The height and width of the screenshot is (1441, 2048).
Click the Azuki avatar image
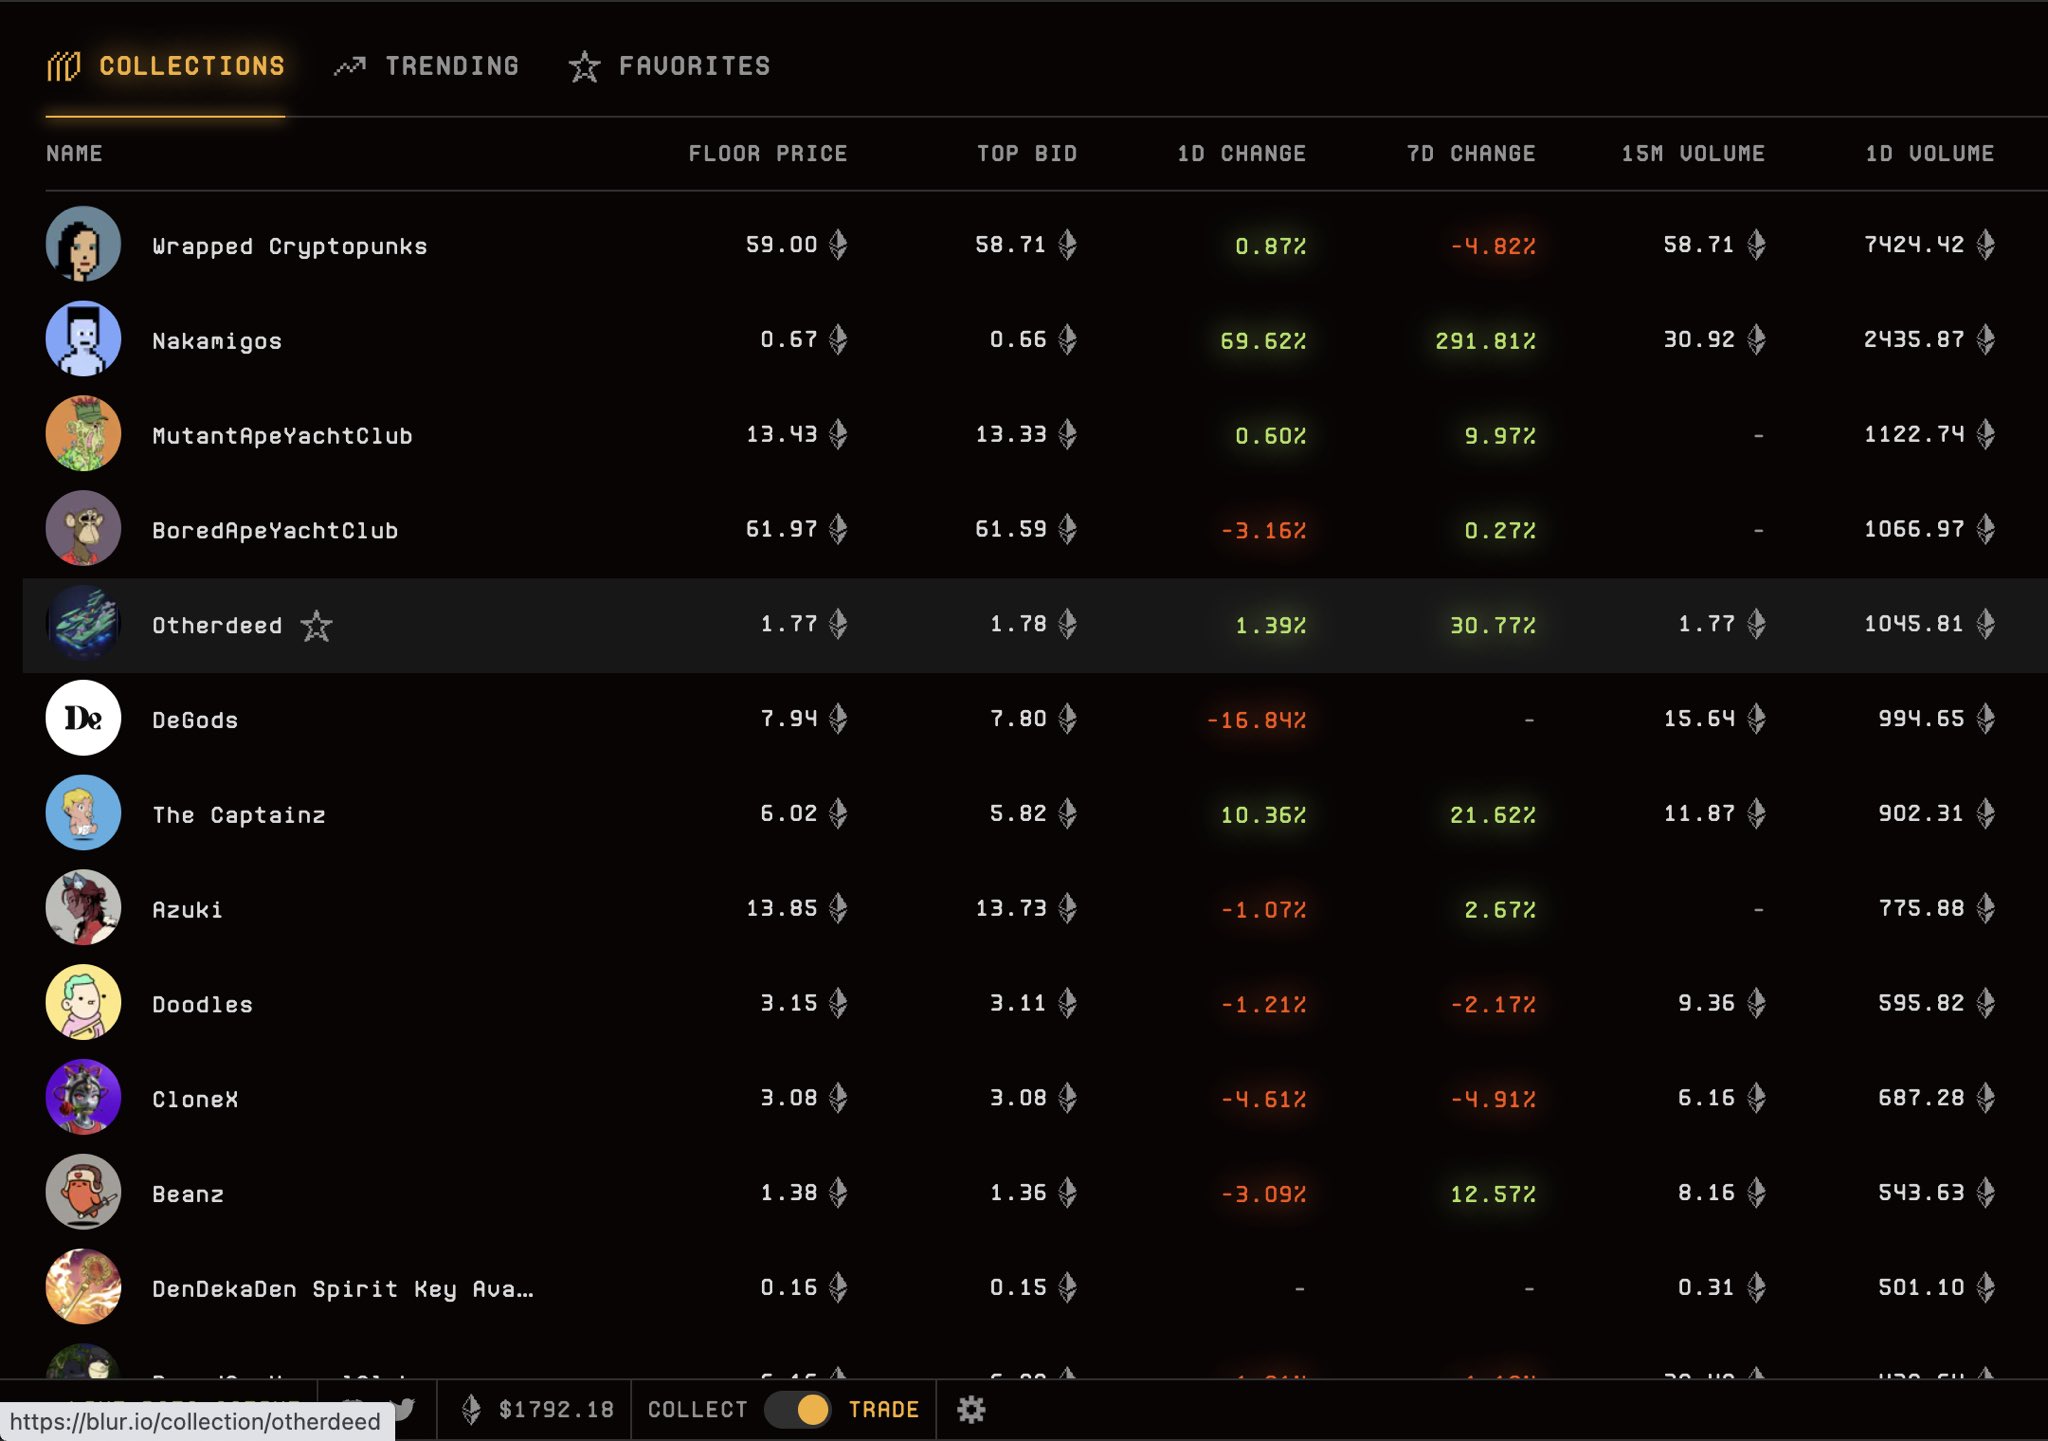(x=83, y=908)
